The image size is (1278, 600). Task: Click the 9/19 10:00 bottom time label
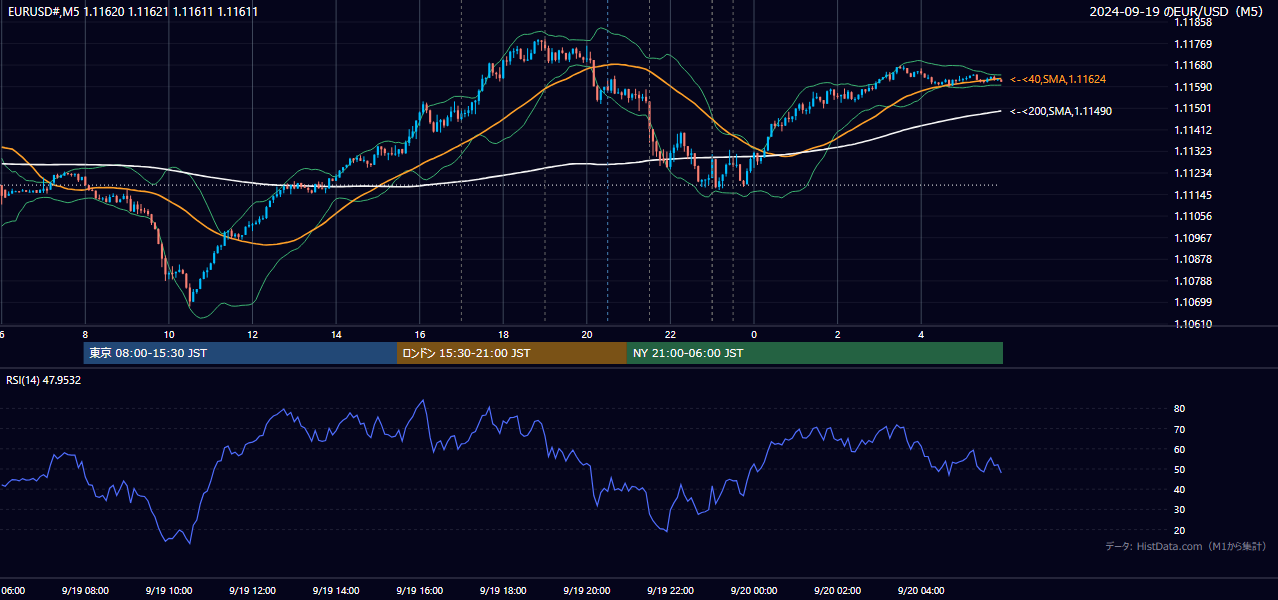(168, 591)
